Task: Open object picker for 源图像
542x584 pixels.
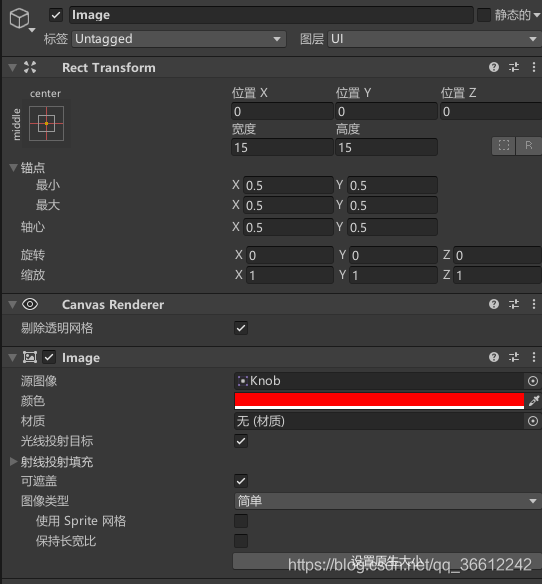Action: coord(533,381)
